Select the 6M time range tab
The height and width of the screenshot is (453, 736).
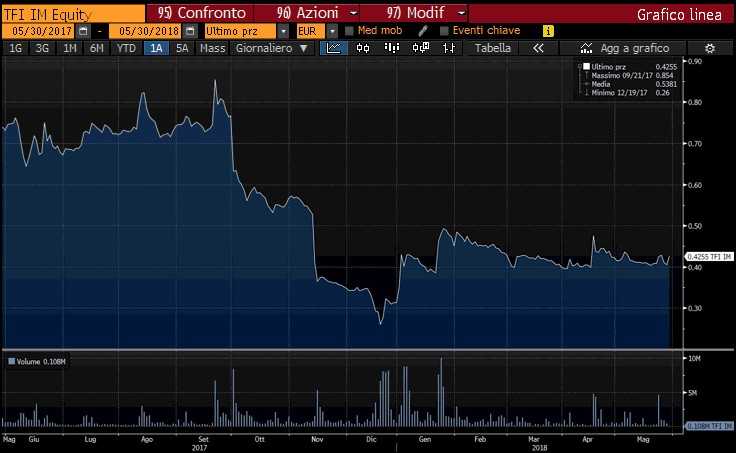tap(97, 48)
